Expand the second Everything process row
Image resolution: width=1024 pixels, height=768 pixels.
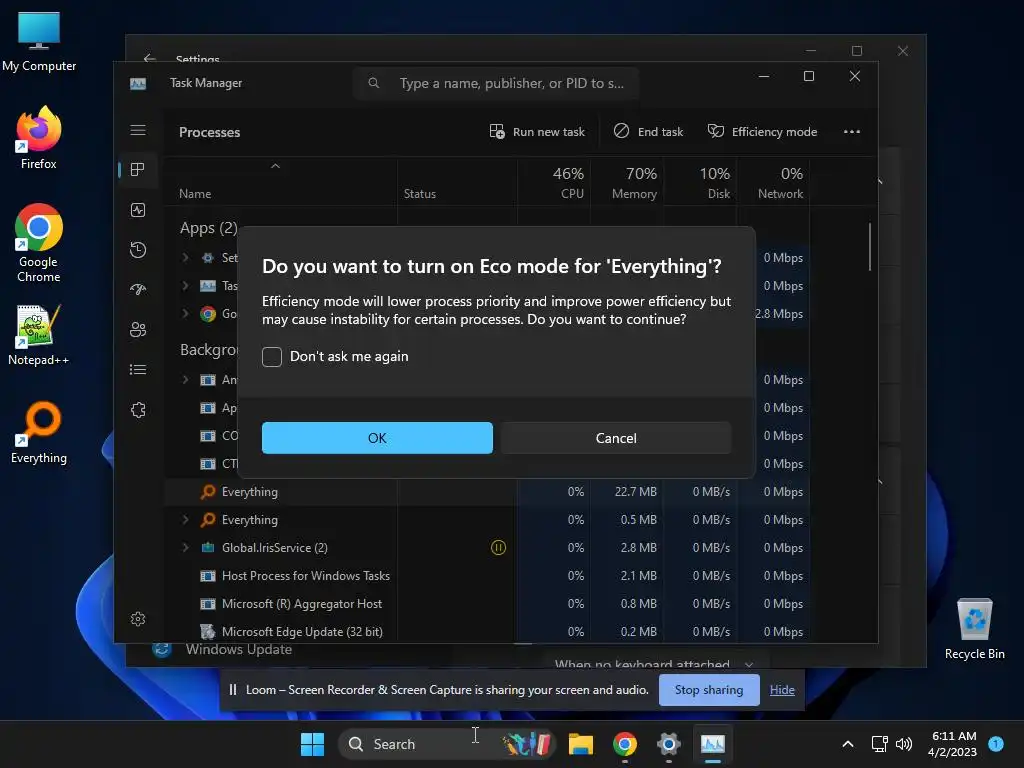pyautogui.click(x=185, y=519)
